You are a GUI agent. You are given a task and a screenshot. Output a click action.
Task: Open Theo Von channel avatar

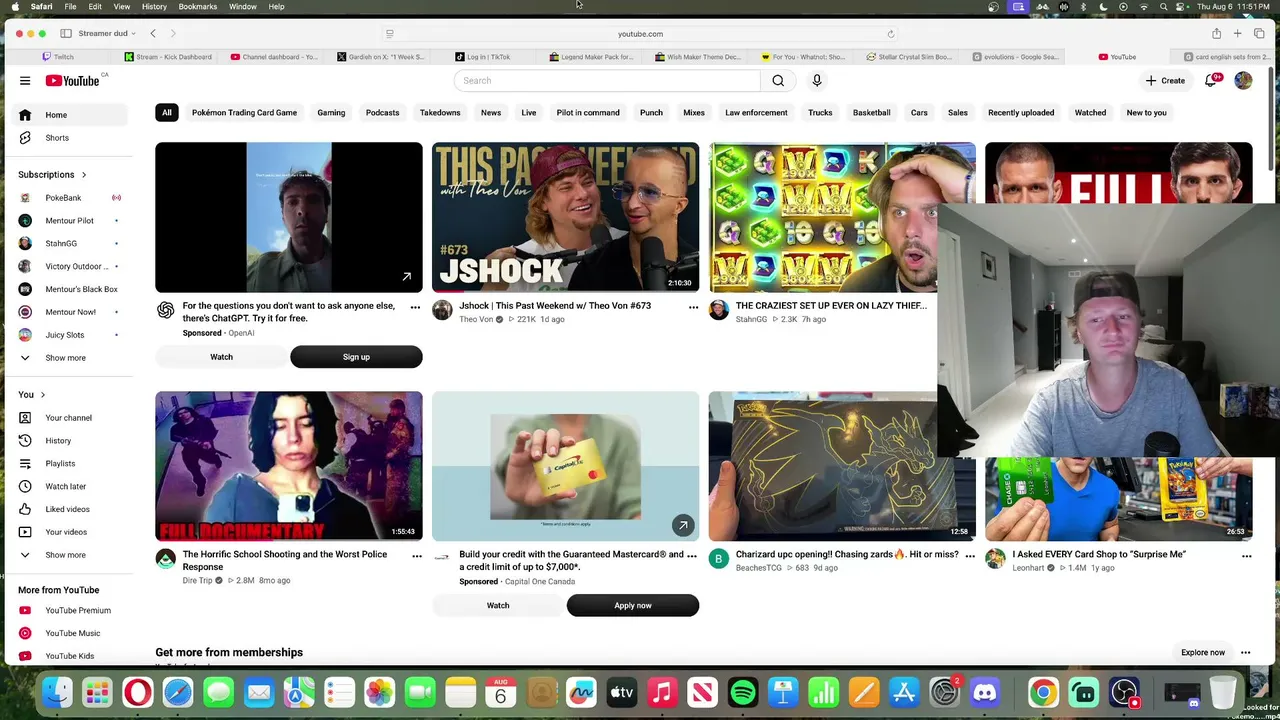pyautogui.click(x=442, y=310)
